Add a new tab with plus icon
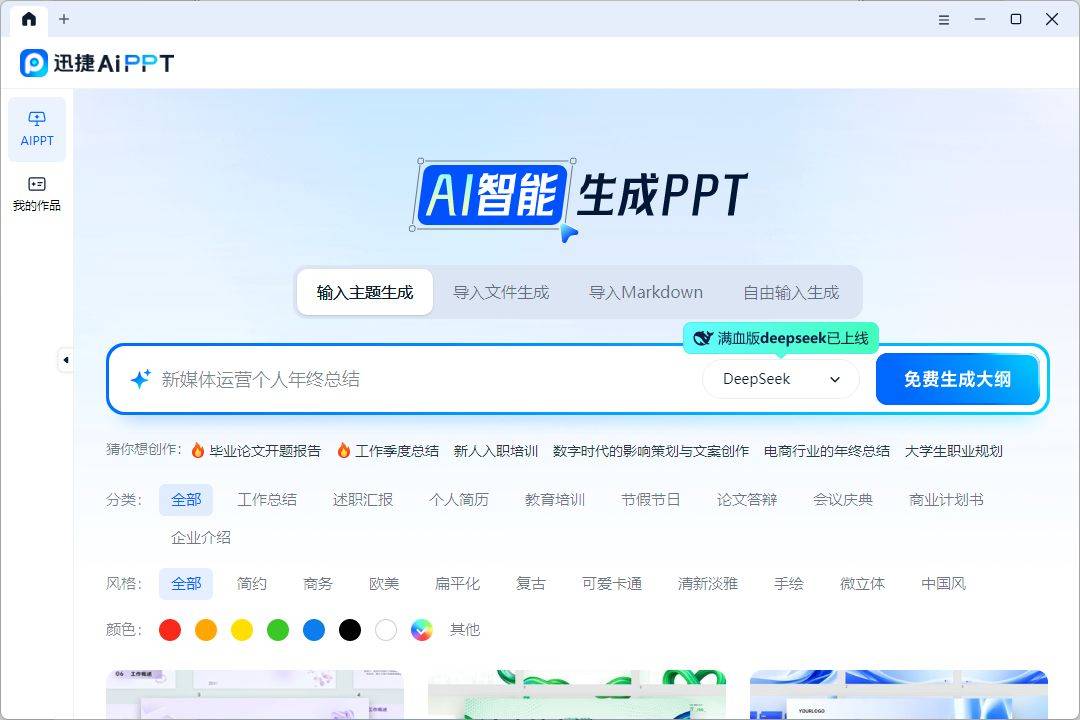 tap(64, 19)
